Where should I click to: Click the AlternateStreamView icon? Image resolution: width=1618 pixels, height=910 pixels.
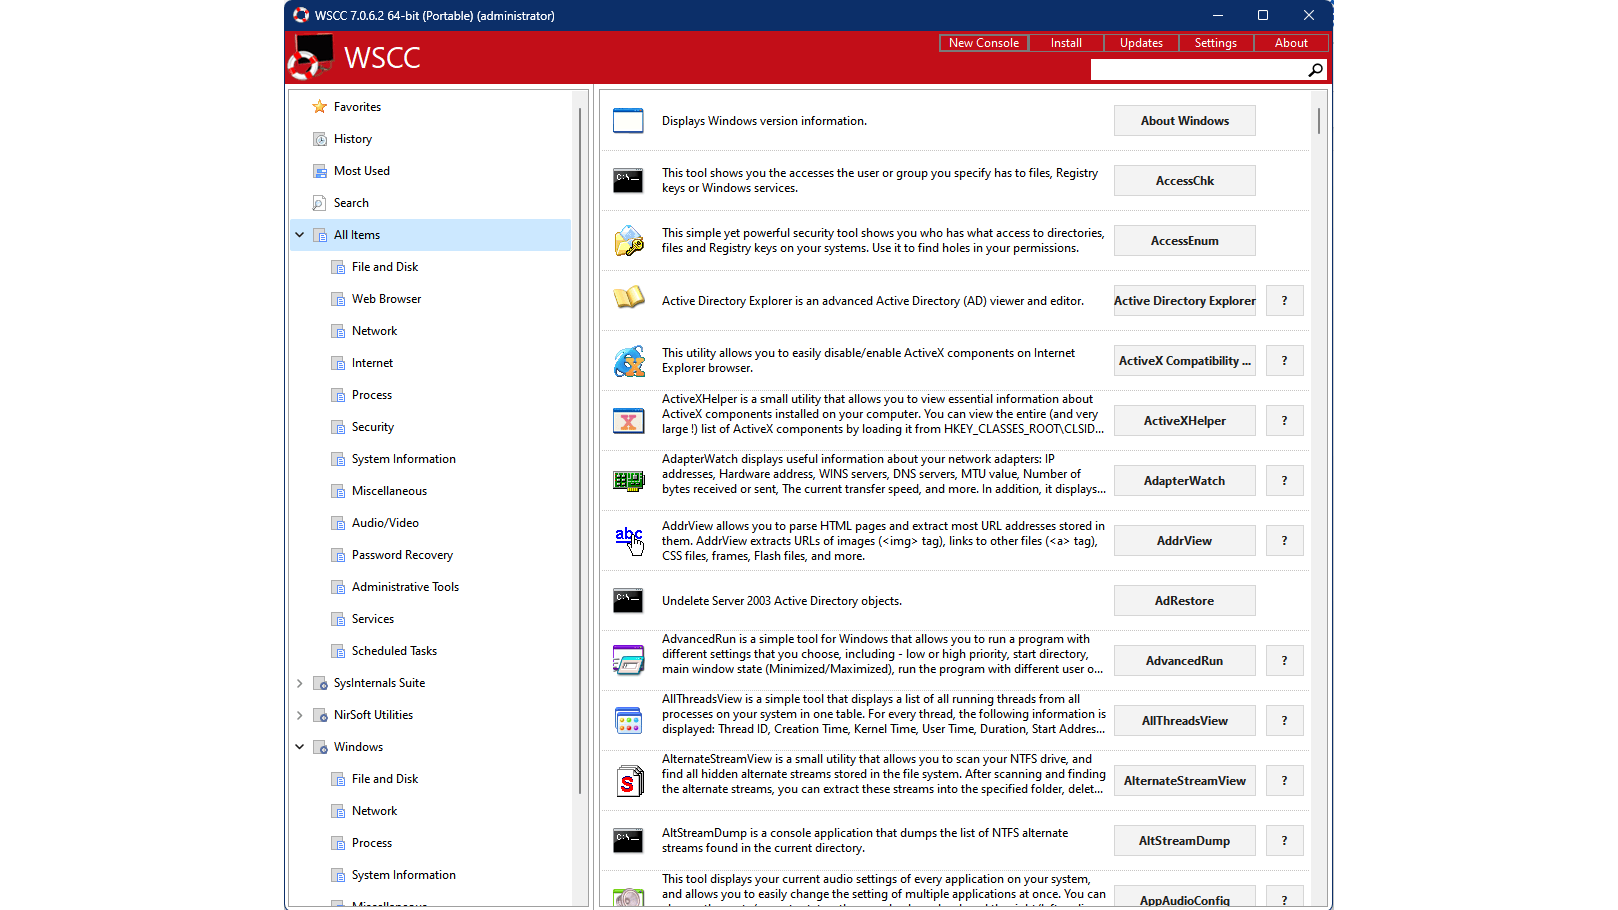pyautogui.click(x=628, y=781)
